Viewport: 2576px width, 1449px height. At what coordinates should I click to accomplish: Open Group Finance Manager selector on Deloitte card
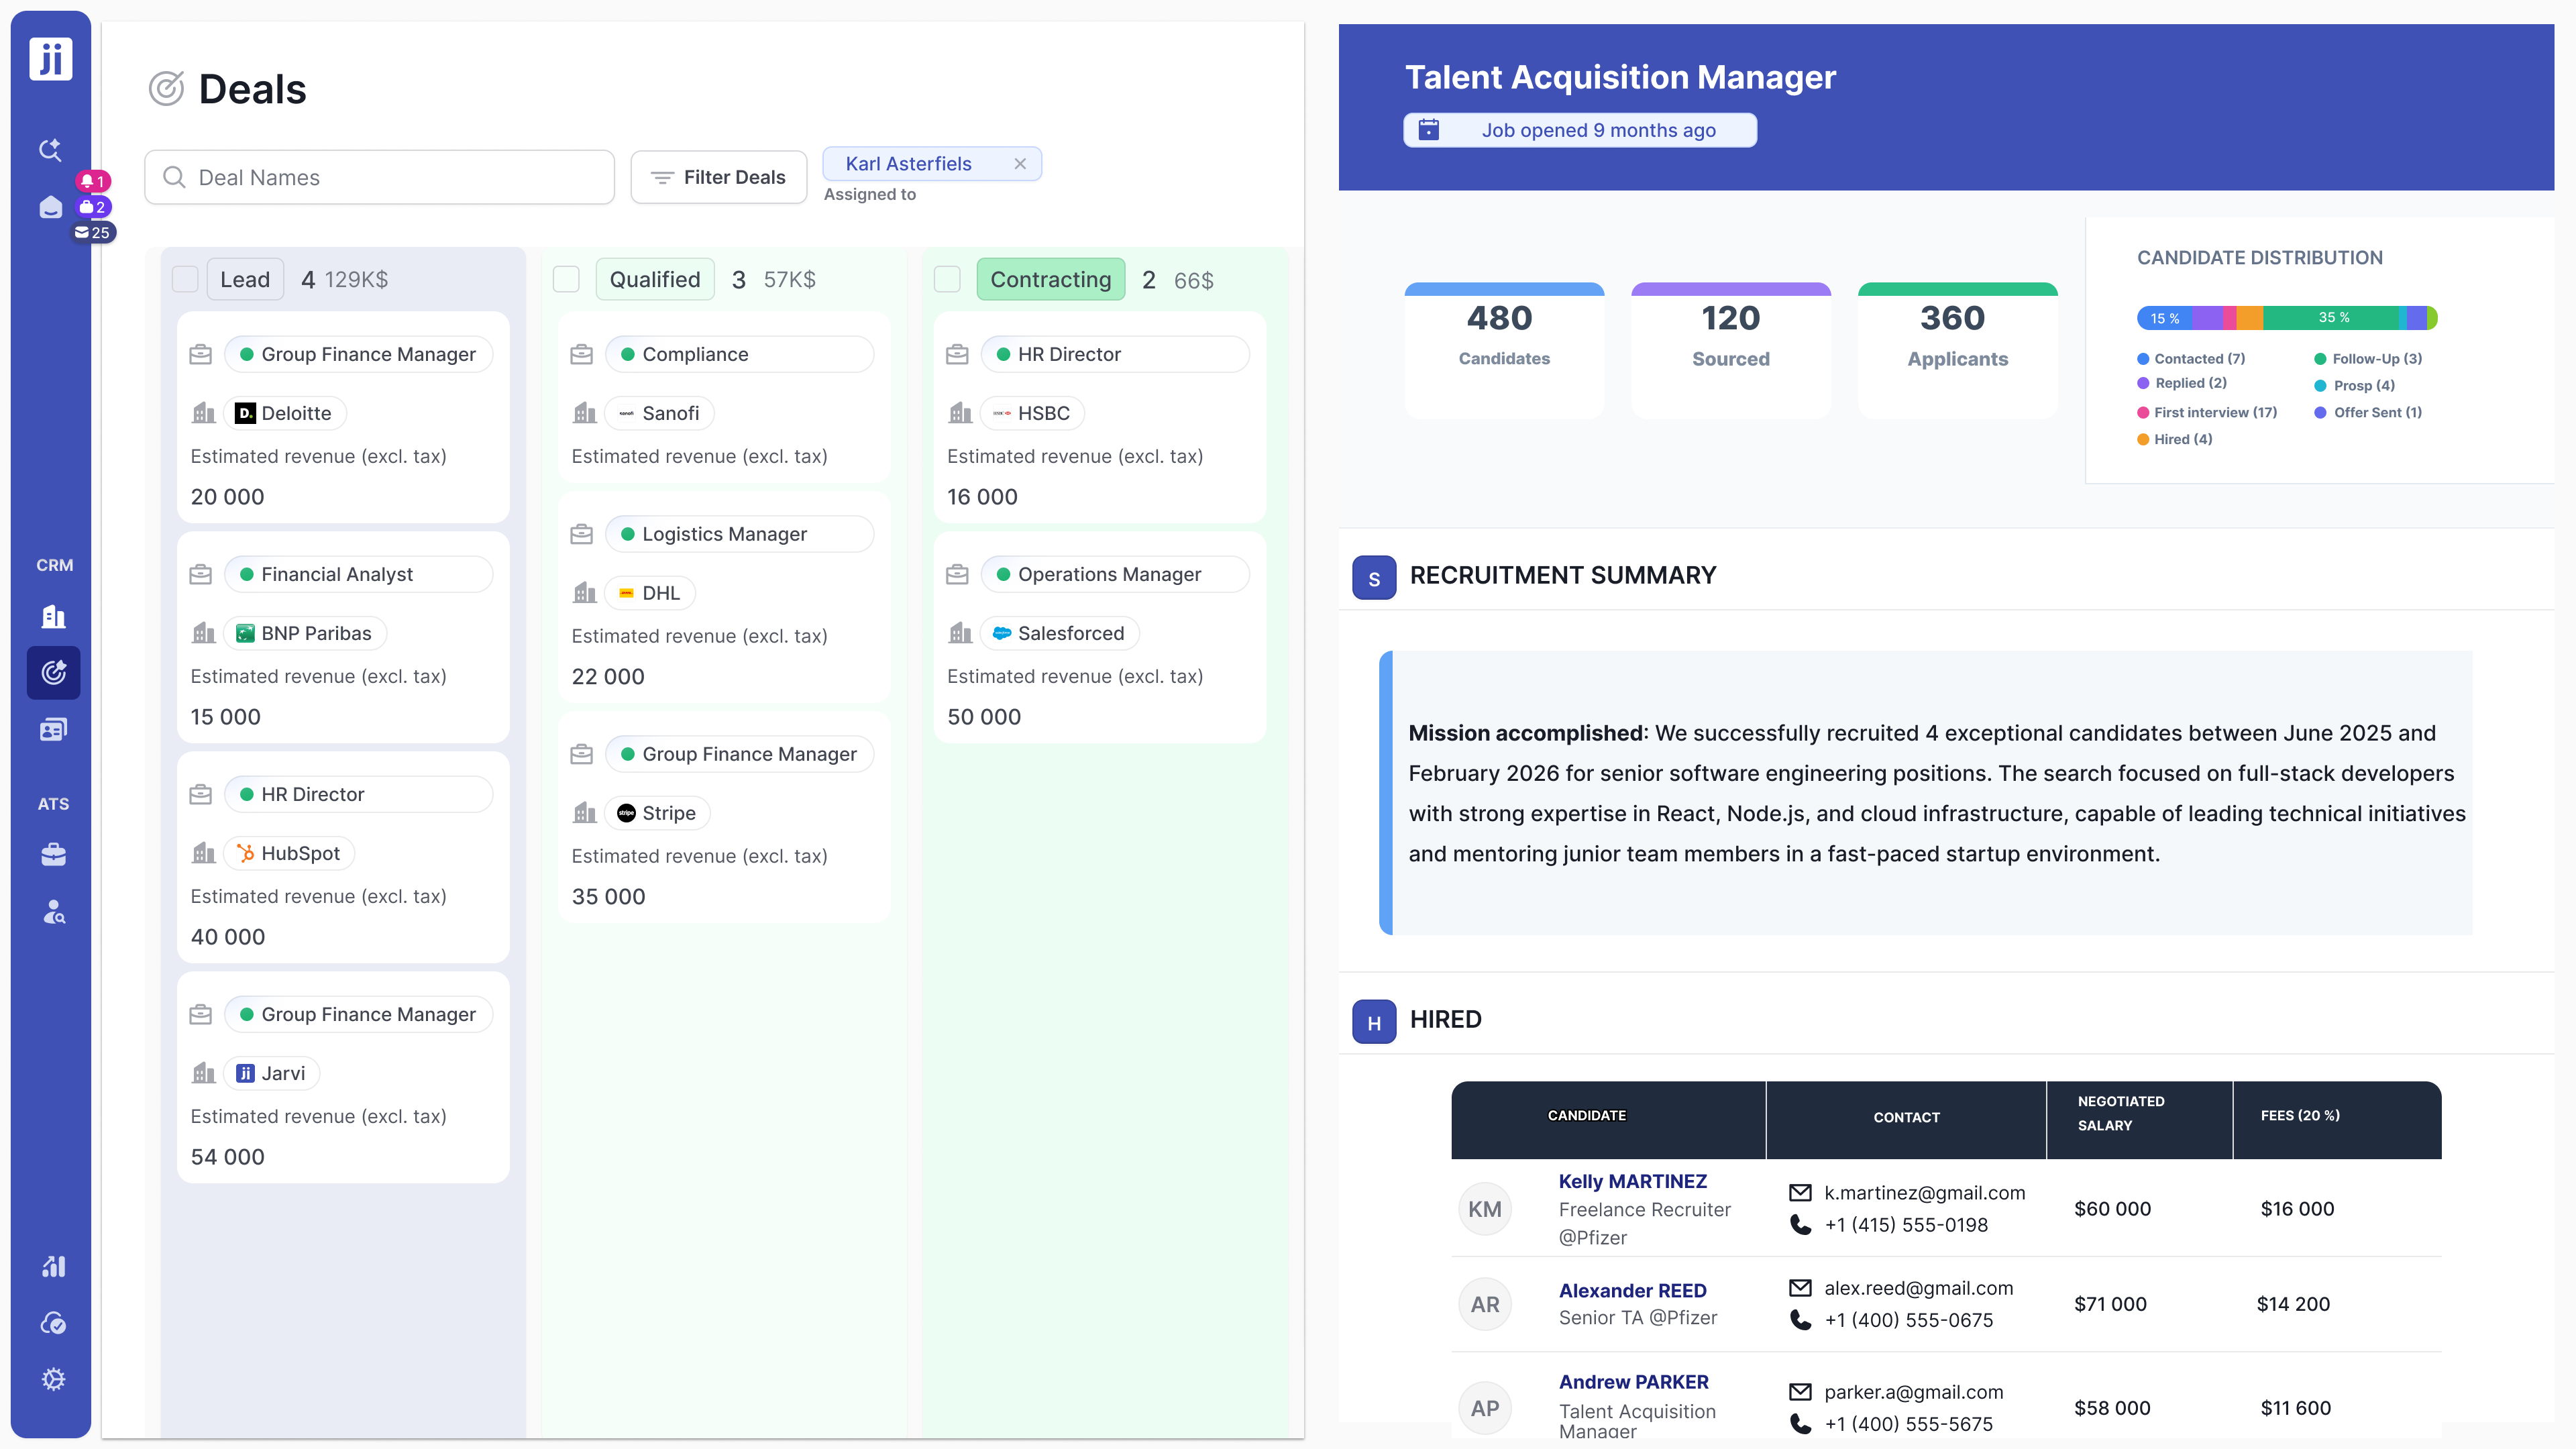(x=358, y=354)
